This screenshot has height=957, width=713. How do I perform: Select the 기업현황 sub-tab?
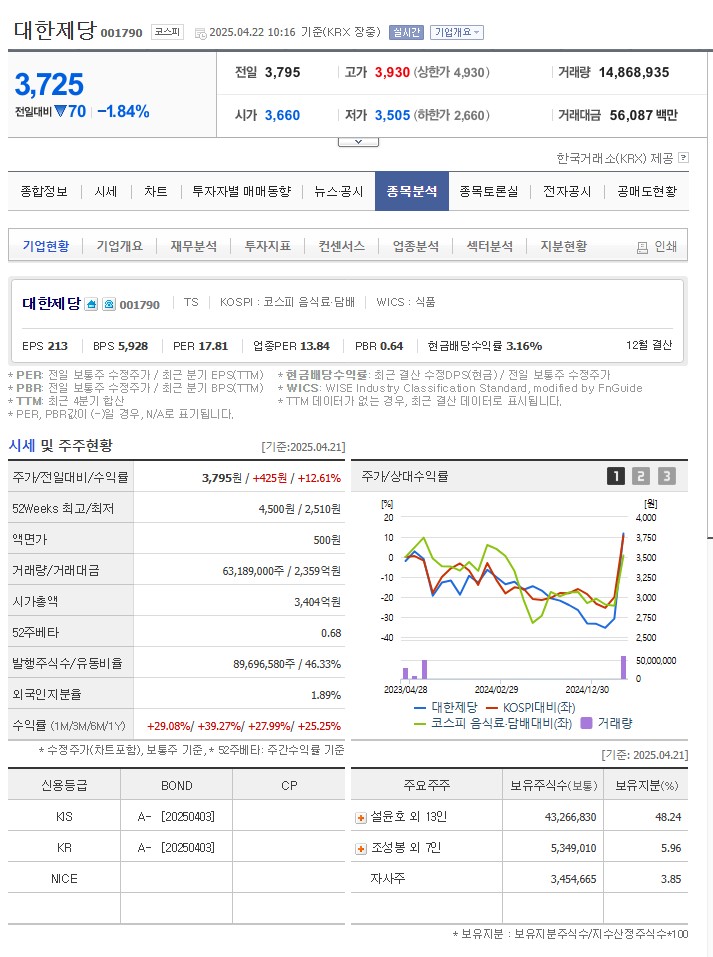pyautogui.click(x=46, y=246)
